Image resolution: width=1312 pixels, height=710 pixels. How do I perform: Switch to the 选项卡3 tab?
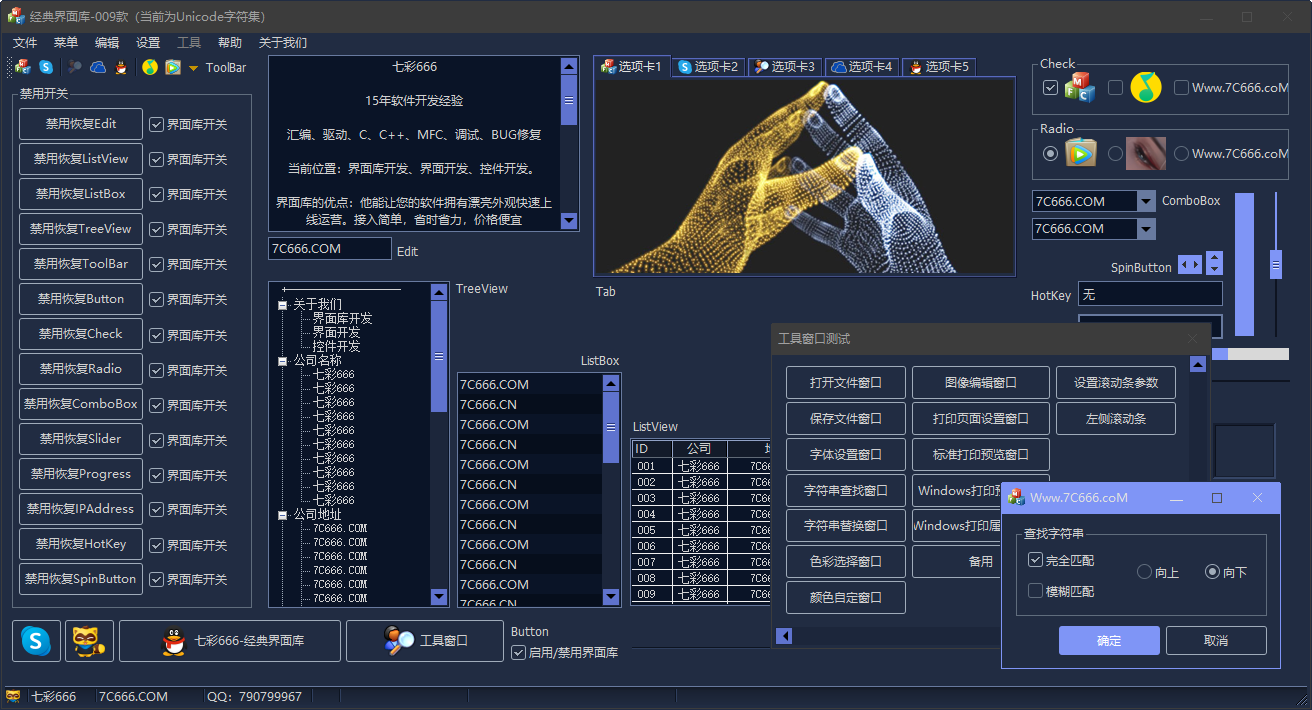point(785,67)
